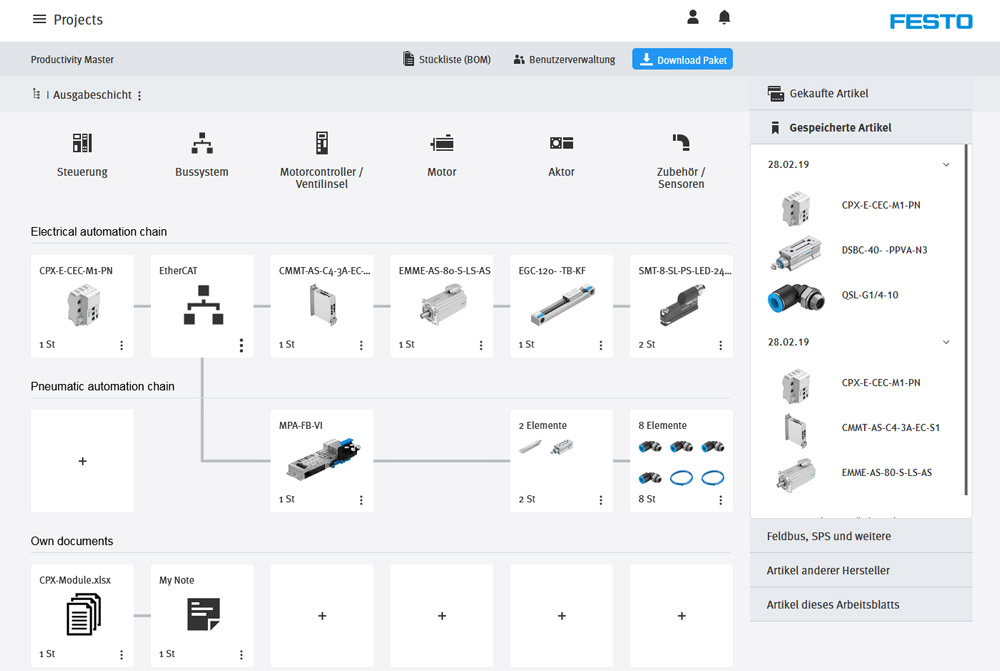Select the Bussystem category icon
Viewport: 1000px width, 671px height.
(x=201, y=143)
